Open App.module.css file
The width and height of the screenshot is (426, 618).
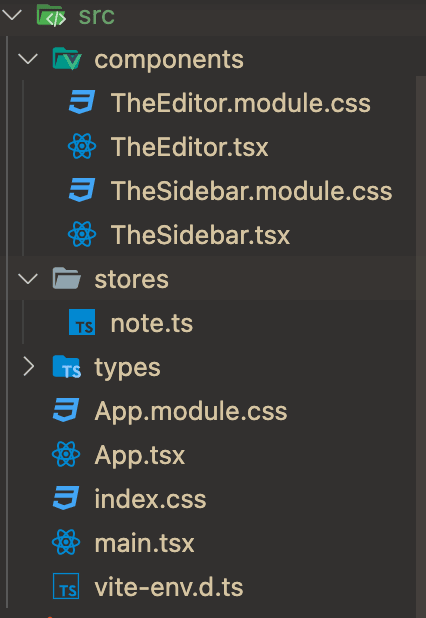(x=191, y=411)
